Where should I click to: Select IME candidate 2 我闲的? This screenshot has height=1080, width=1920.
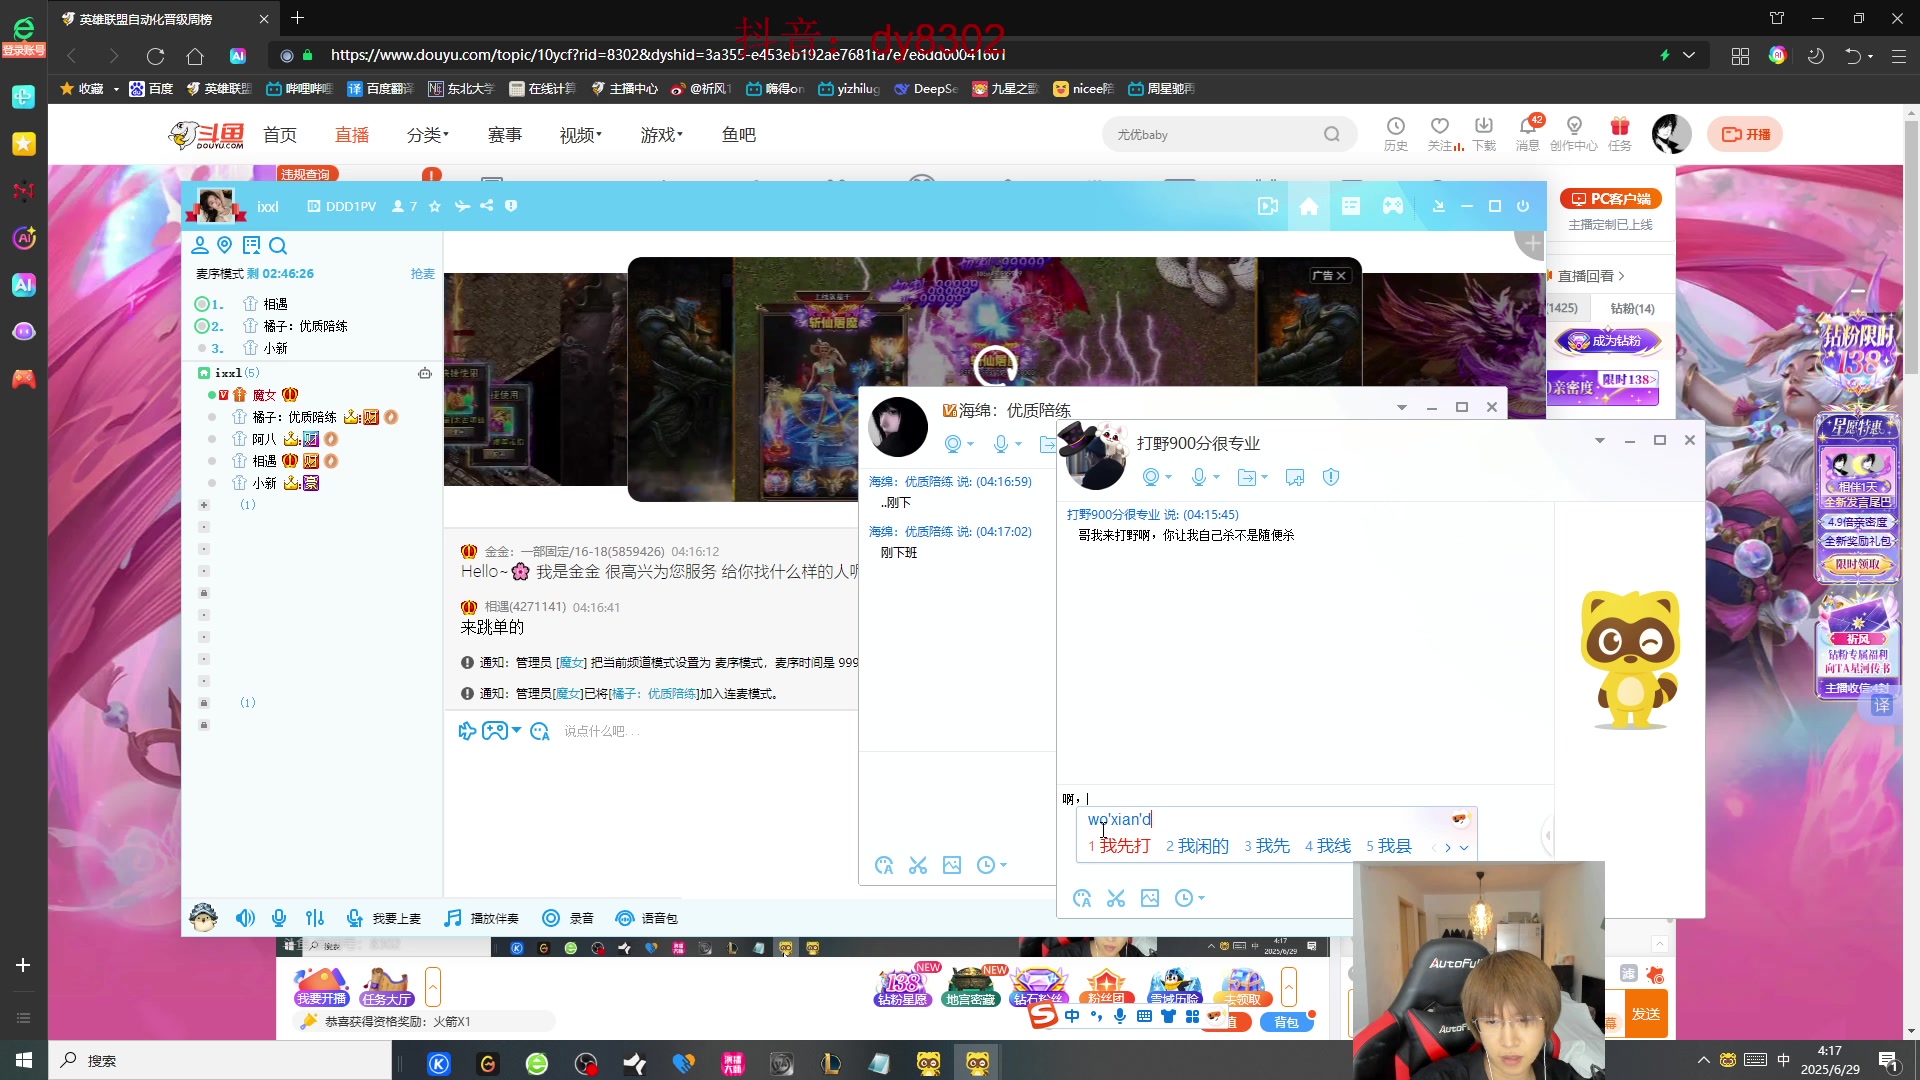(x=1197, y=846)
